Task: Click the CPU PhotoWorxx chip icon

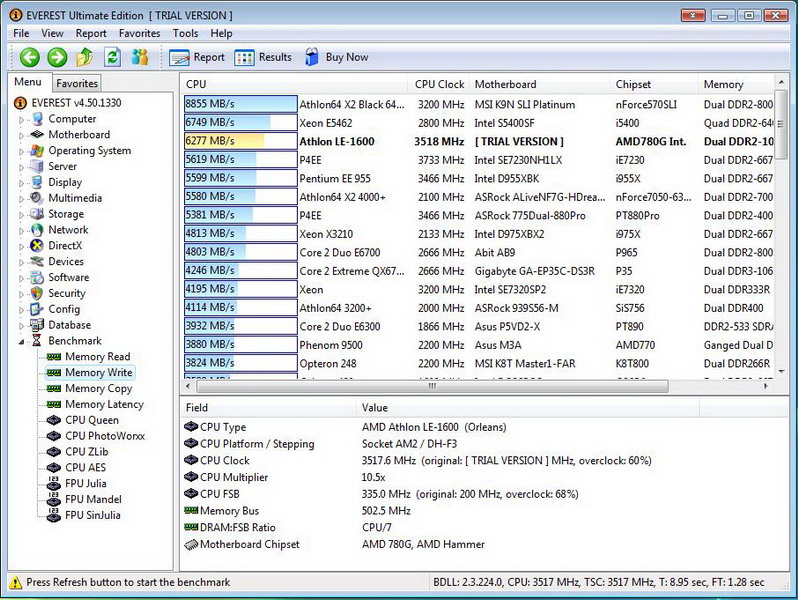Action: pos(53,436)
